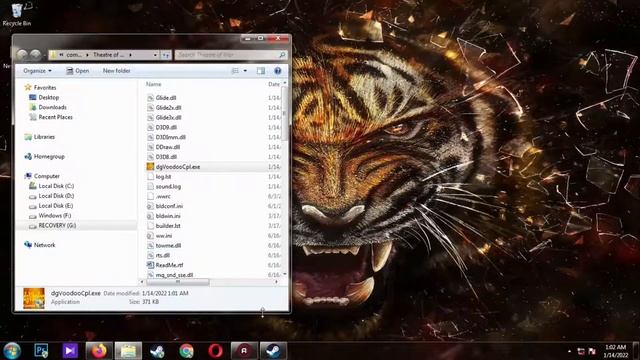
Task: Select Computer in navigation pane
Action: pos(47,176)
